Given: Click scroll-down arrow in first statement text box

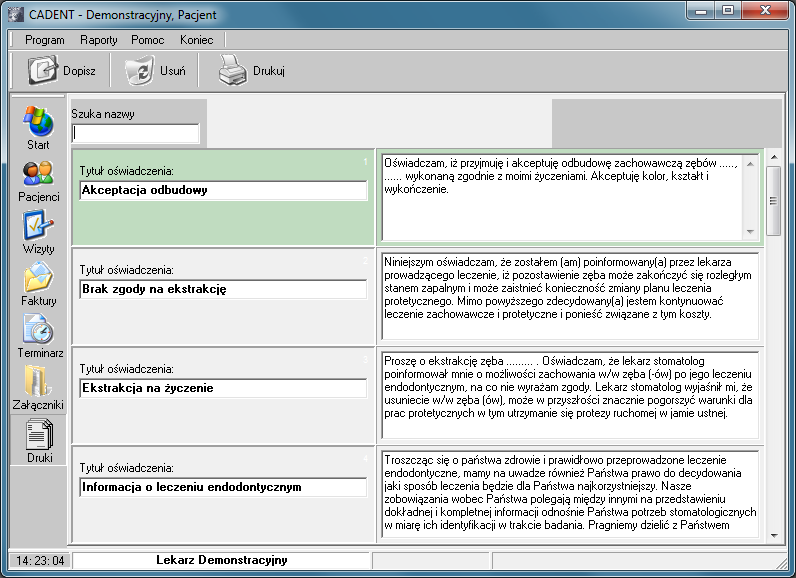Looking at the screenshot, I should coord(751,232).
